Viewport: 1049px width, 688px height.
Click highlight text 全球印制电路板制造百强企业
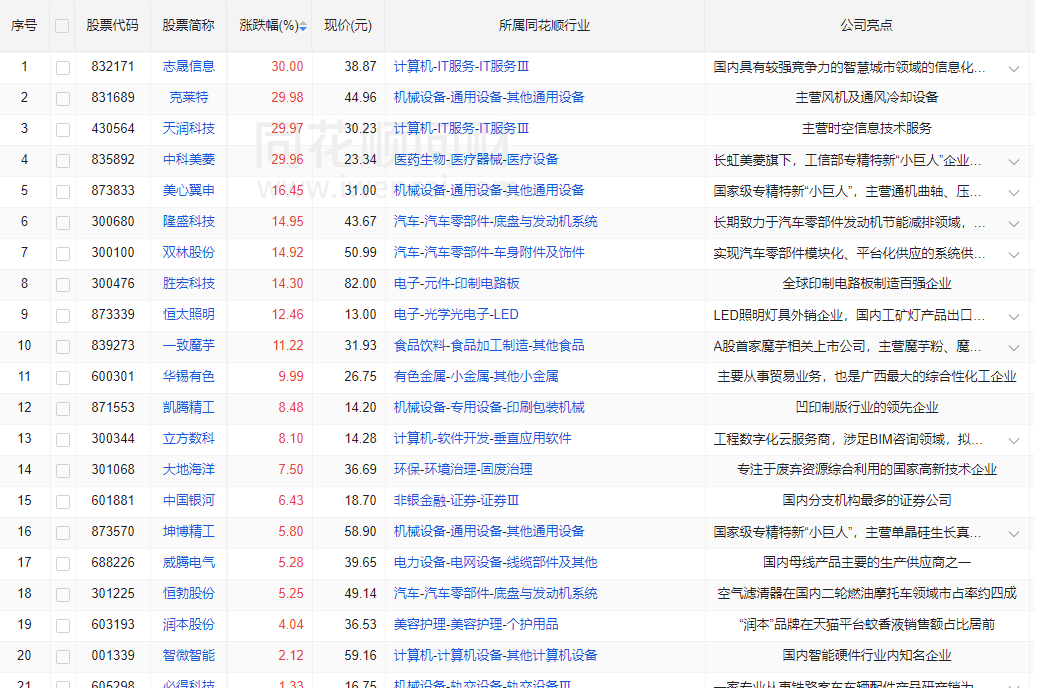pyautogui.click(x=866, y=283)
